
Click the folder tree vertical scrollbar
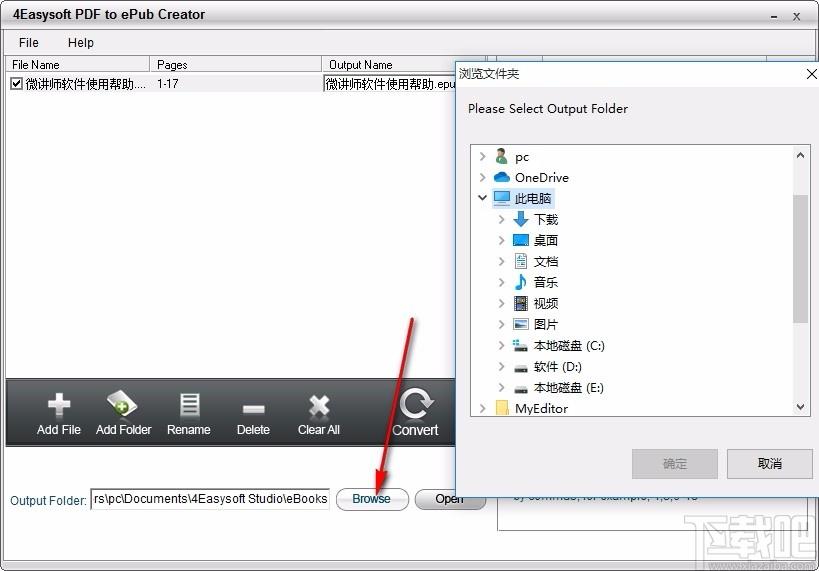(x=800, y=260)
